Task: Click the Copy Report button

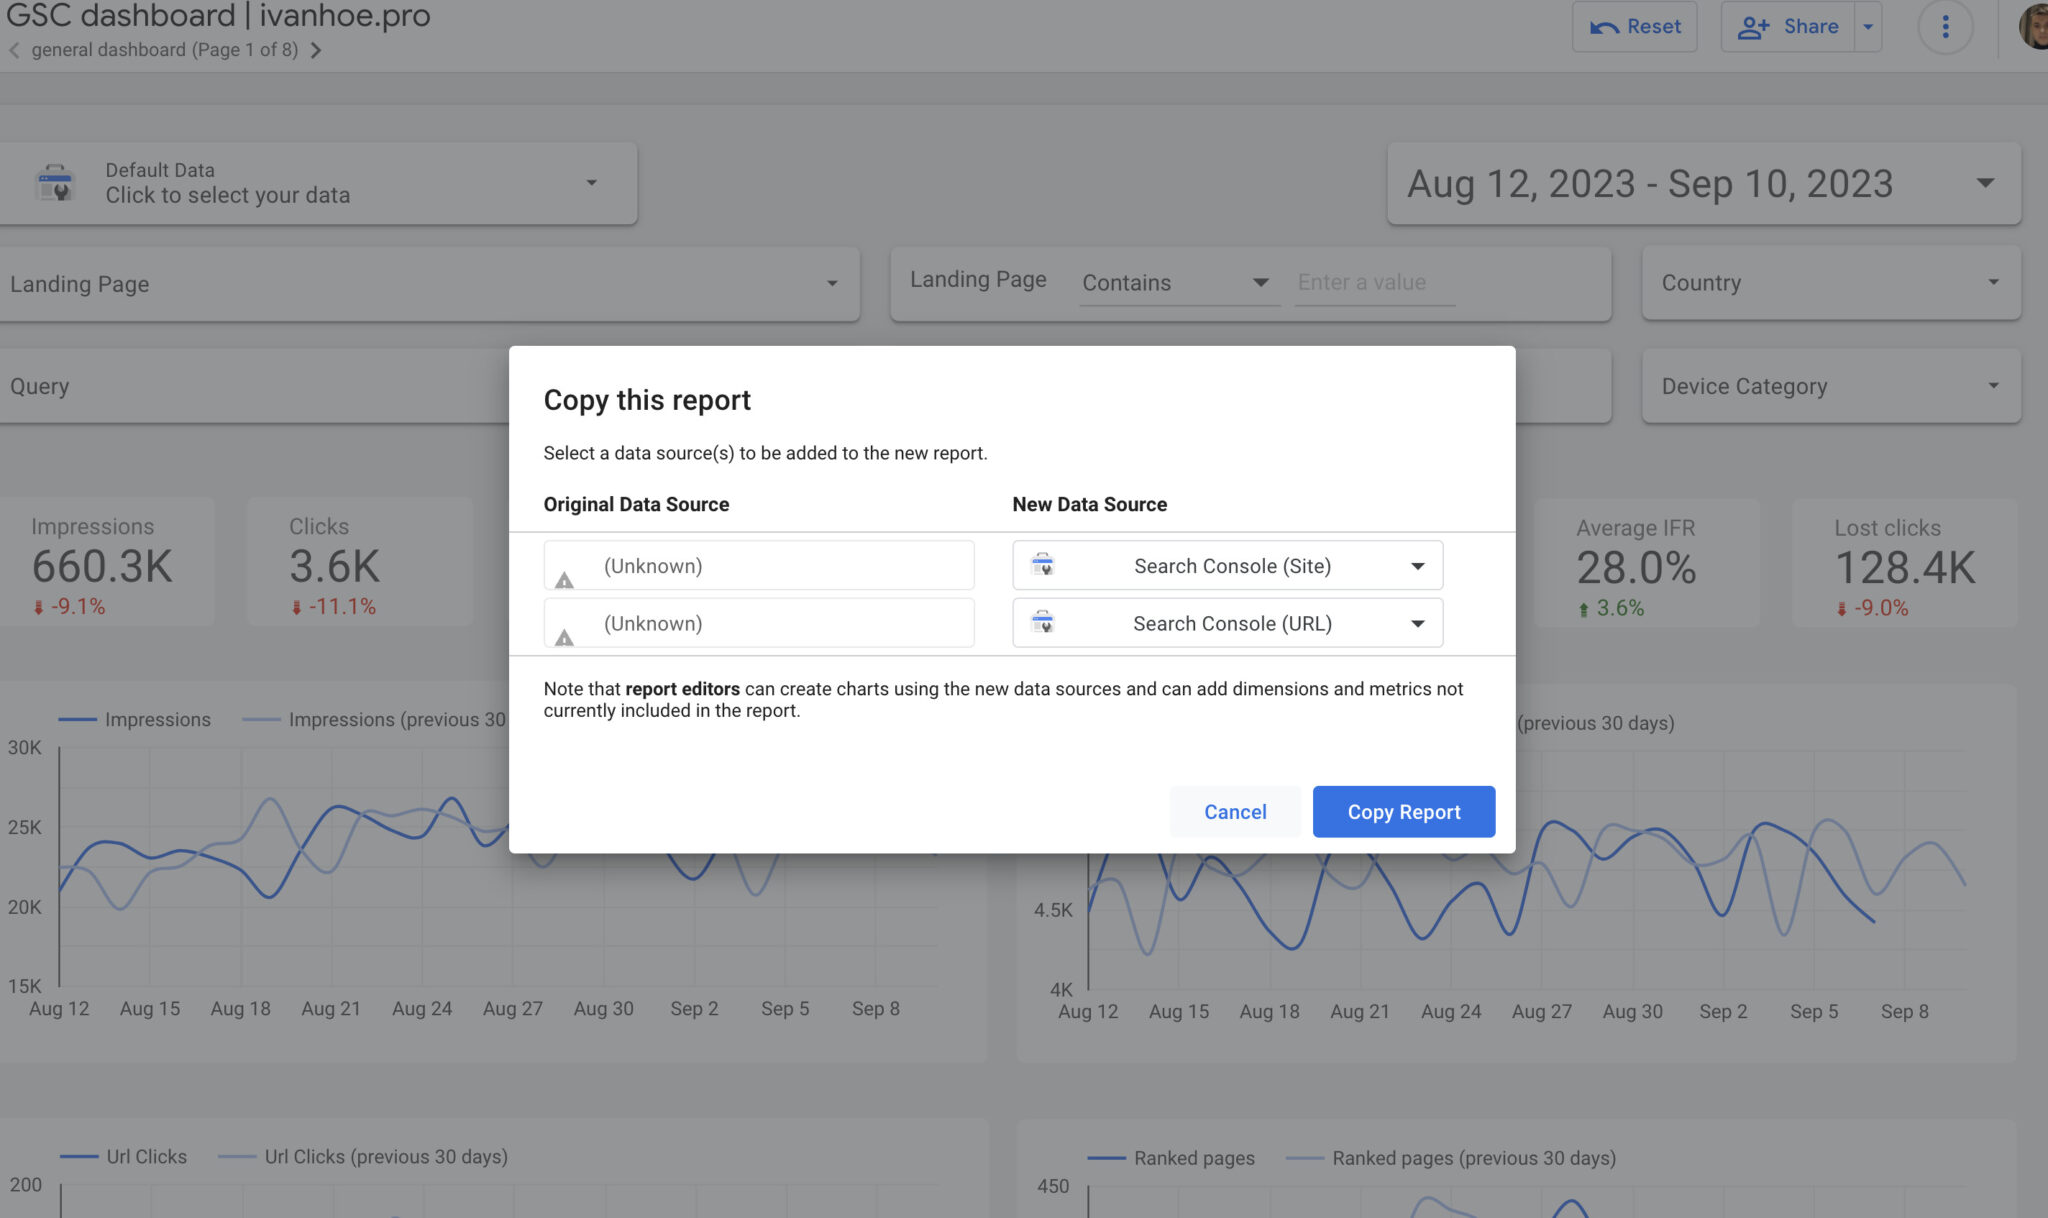Action: pos(1403,811)
